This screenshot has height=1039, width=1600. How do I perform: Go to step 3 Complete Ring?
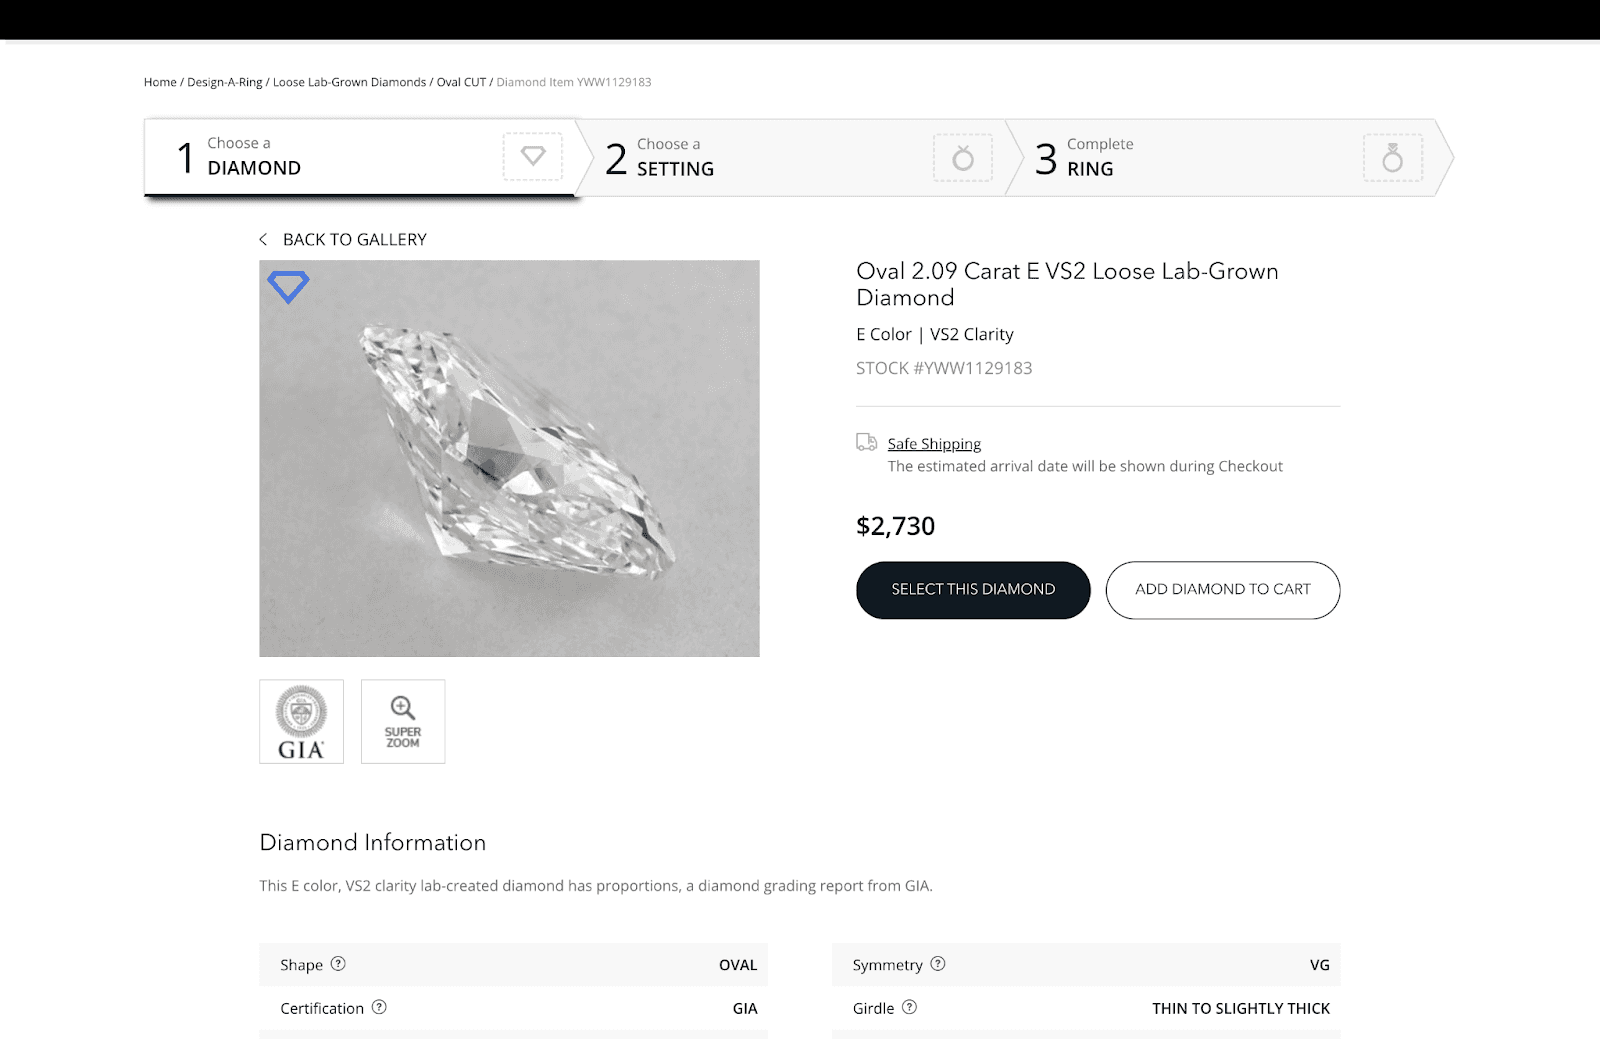tap(1099, 158)
